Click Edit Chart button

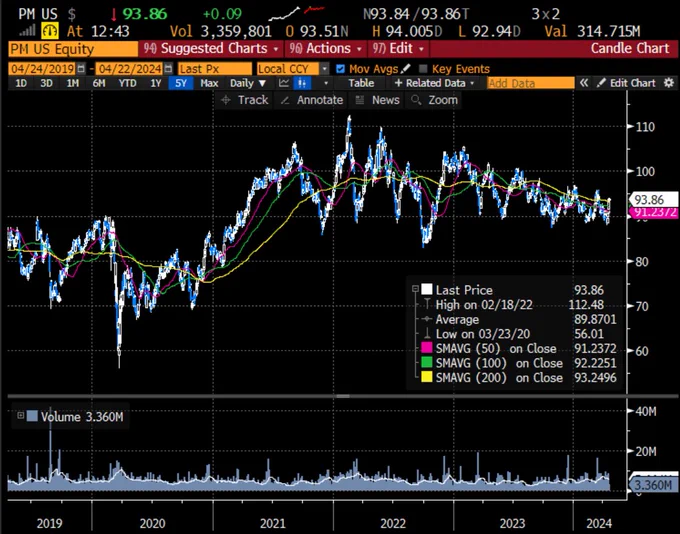coord(626,83)
